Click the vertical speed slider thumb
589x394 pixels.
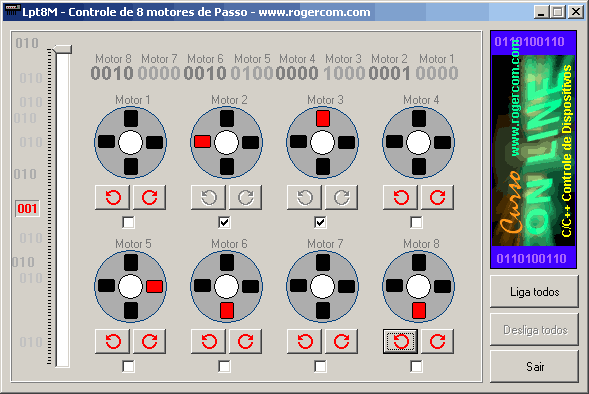tap(62, 49)
